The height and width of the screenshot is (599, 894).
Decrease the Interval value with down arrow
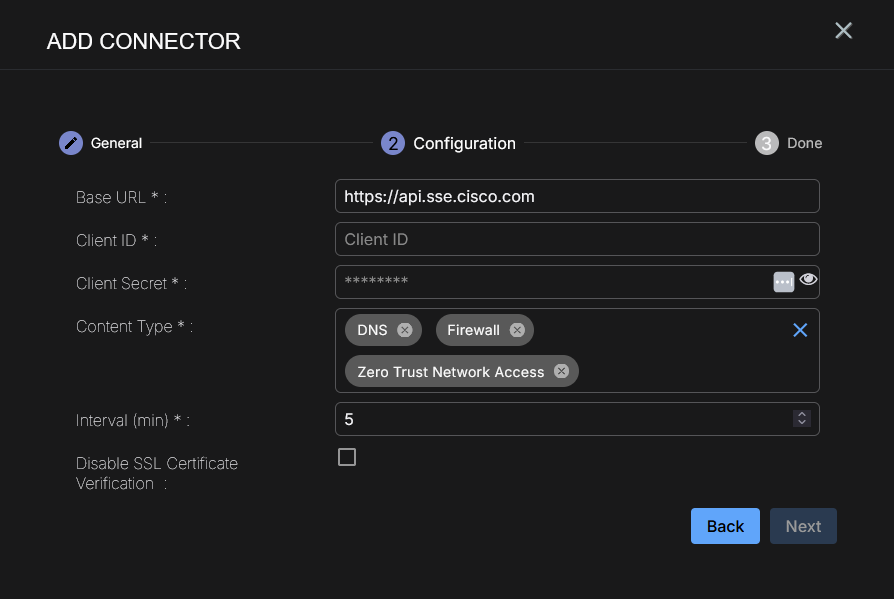tap(801, 423)
